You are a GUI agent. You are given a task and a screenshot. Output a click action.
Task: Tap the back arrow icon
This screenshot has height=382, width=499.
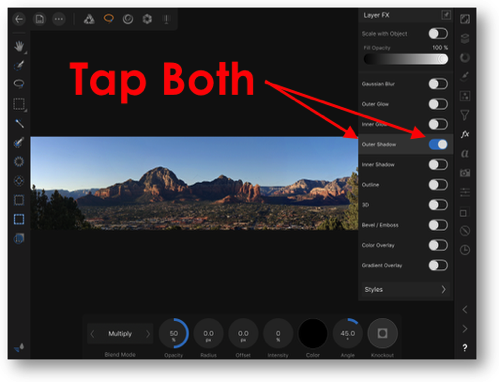point(19,19)
